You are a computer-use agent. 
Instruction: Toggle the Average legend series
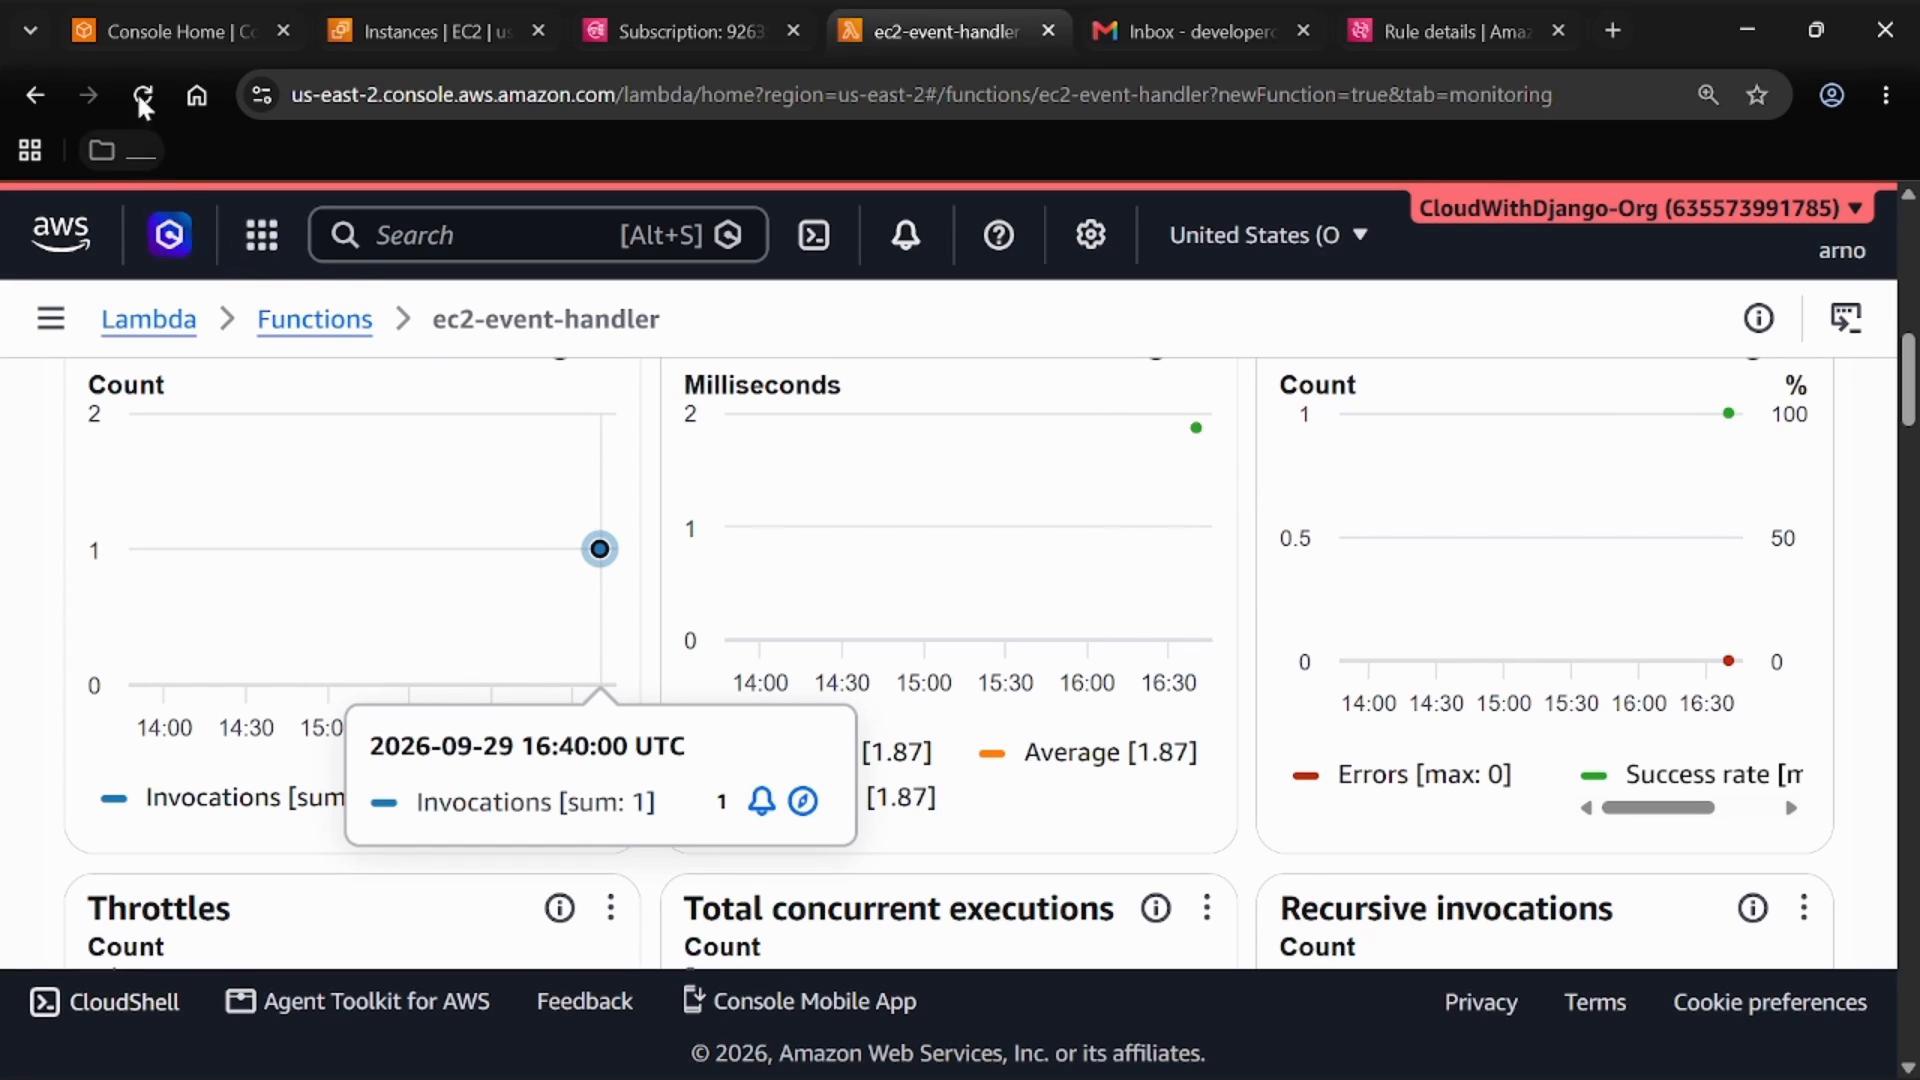pos(1088,752)
